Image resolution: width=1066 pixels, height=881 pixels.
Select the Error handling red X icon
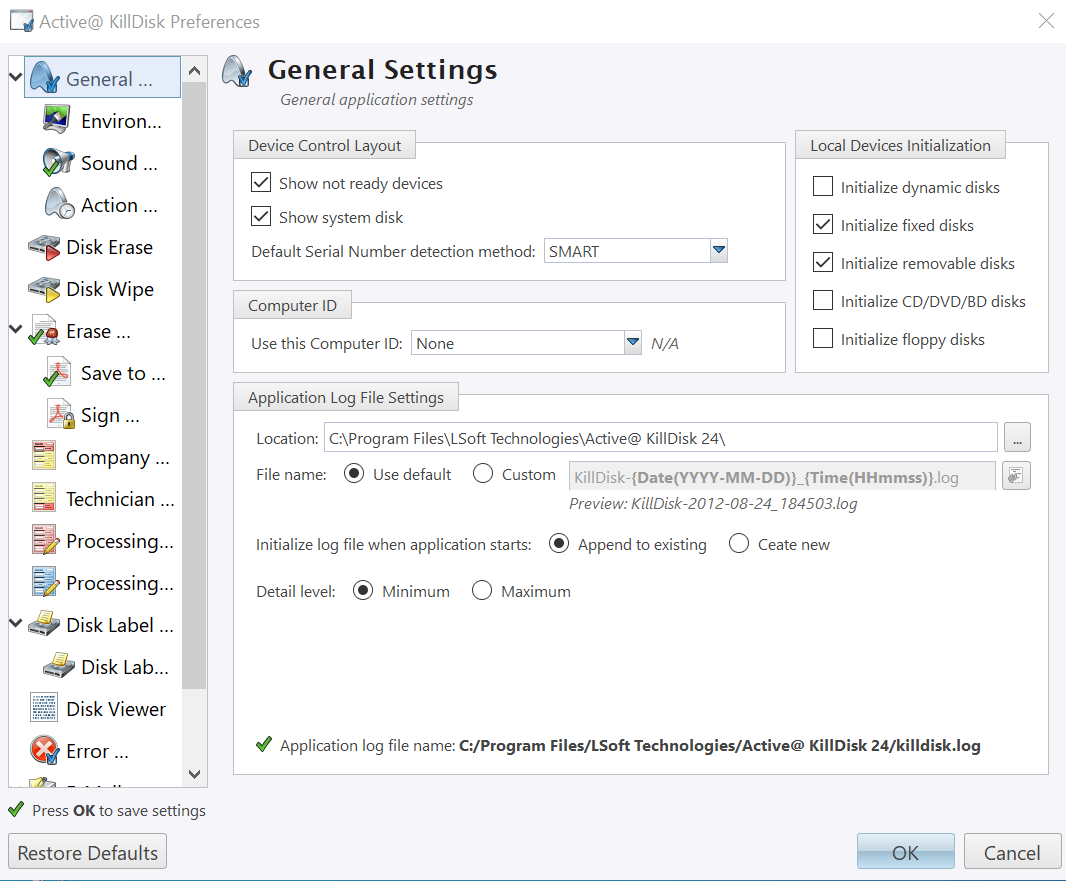44,751
